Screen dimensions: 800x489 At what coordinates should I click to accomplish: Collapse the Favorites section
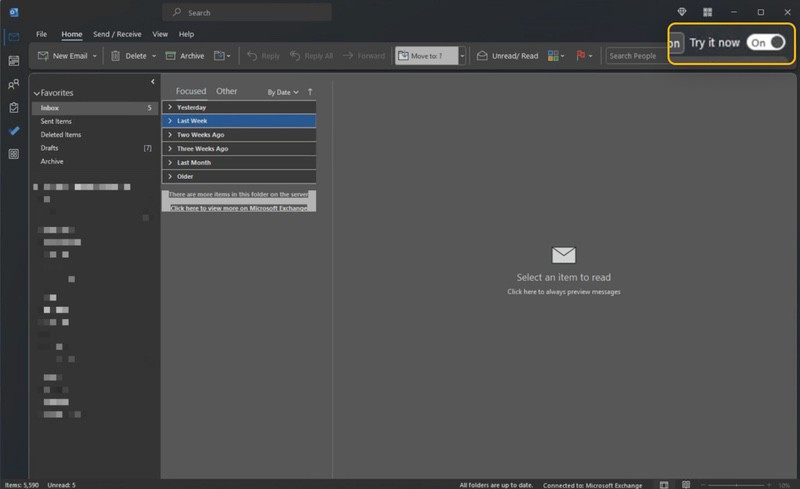(37, 93)
